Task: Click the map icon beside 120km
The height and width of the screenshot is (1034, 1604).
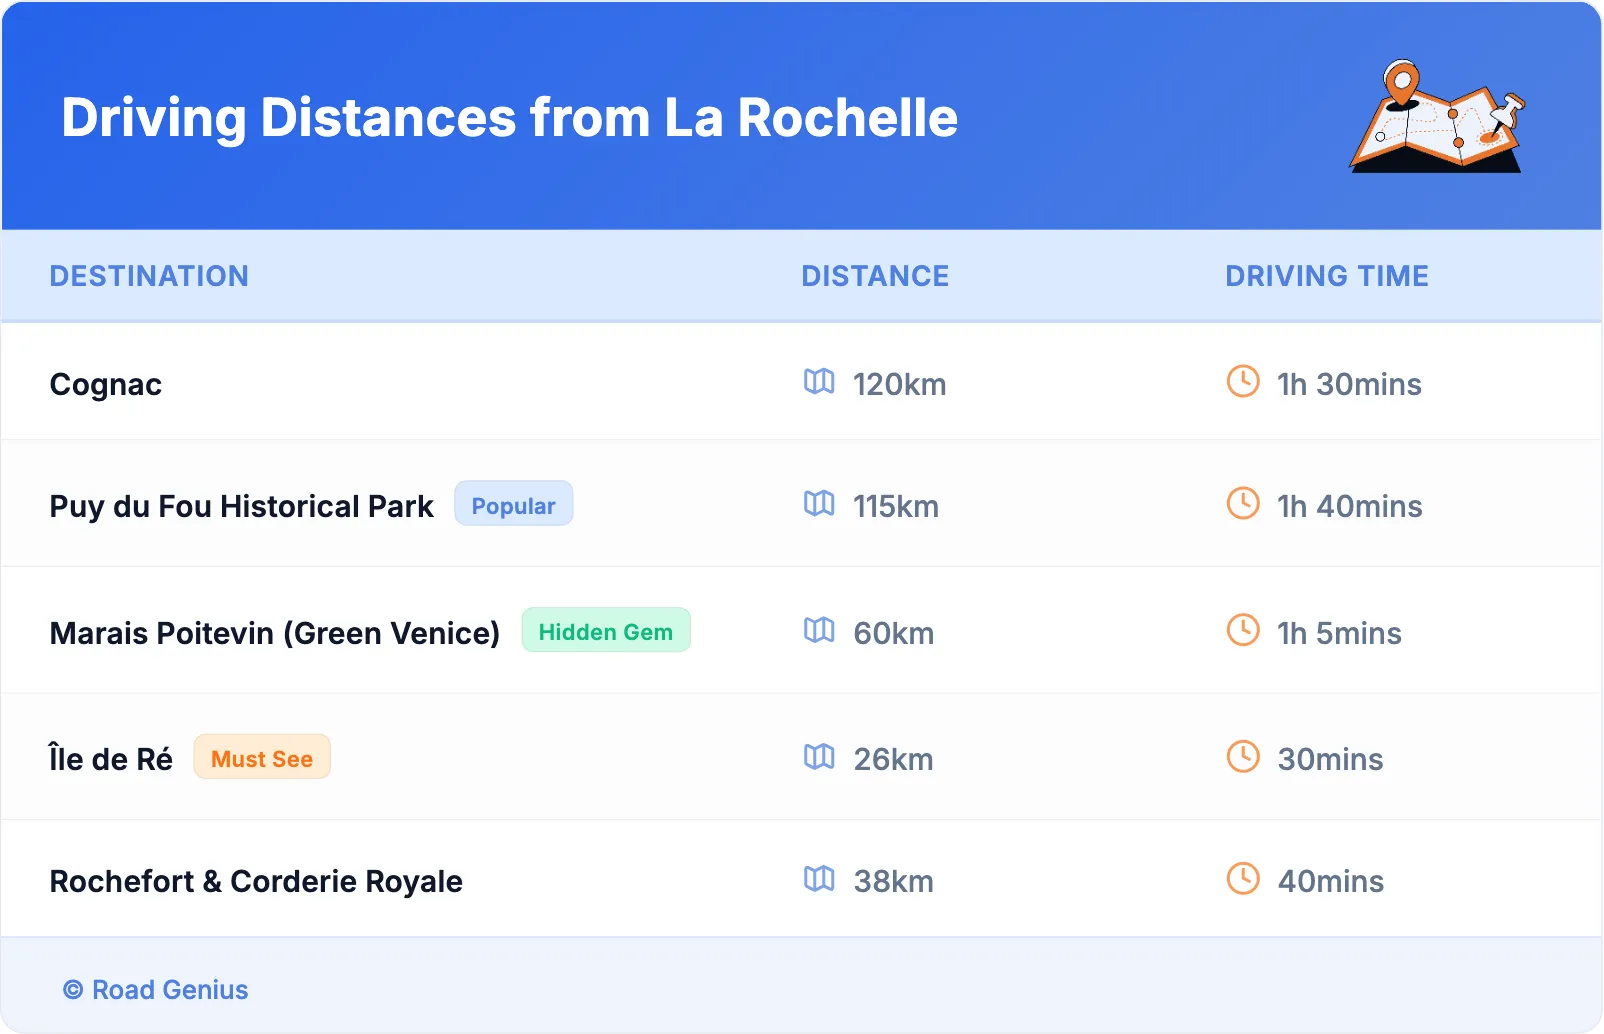Action: pyautogui.click(x=819, y=382)
